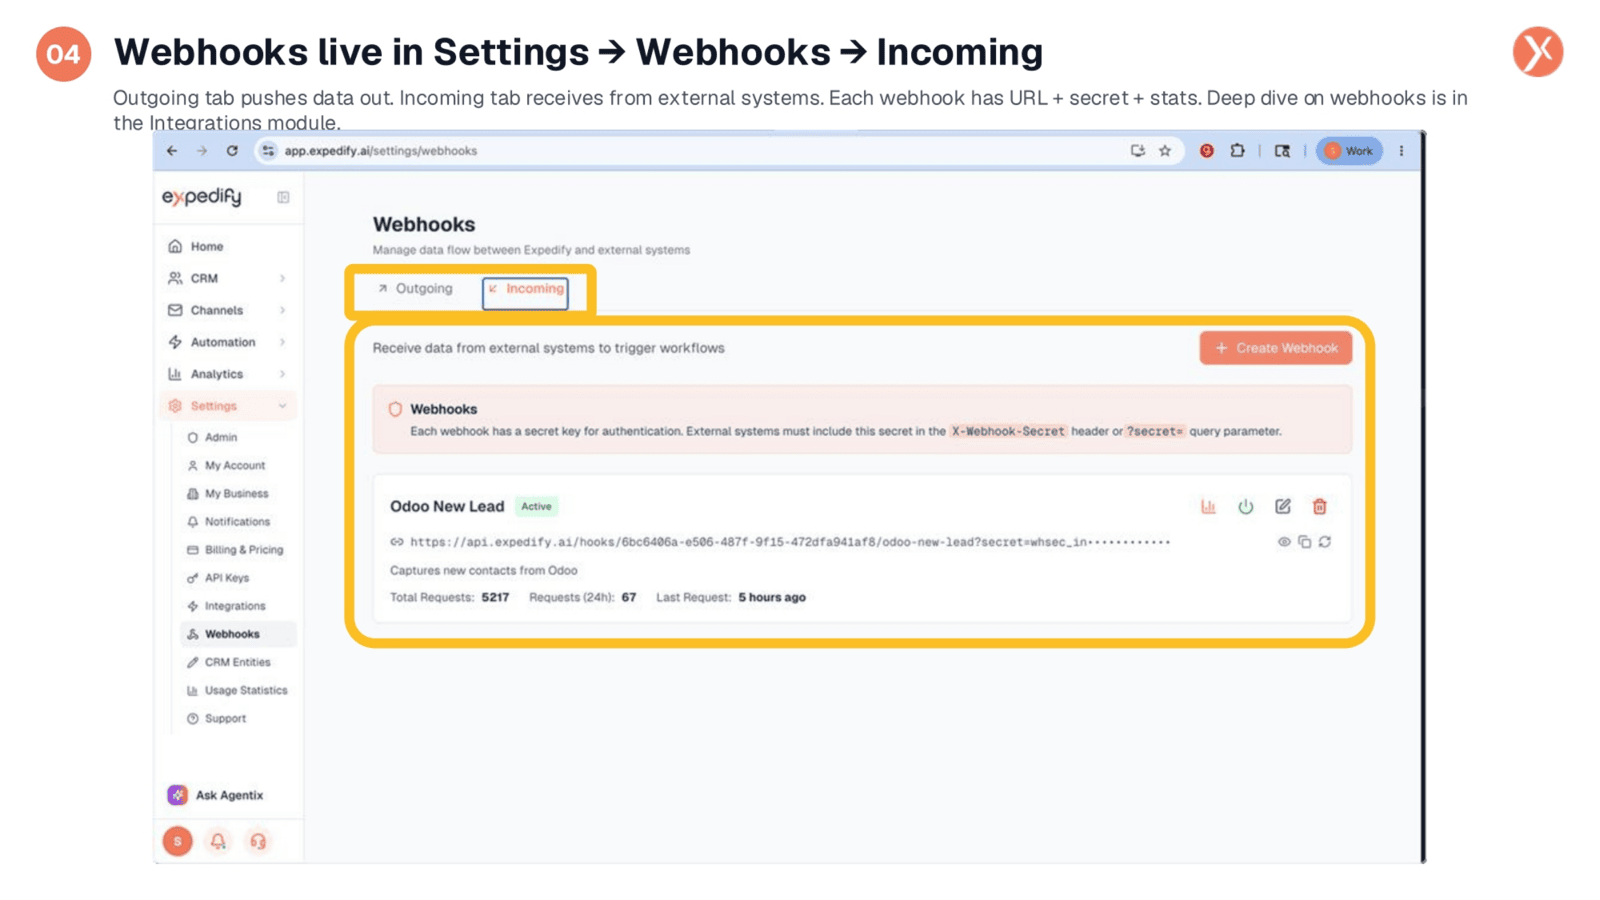Screen dimensions: 1600x900
Task: Click the site info icon in address bar
Action: (268, 151)
